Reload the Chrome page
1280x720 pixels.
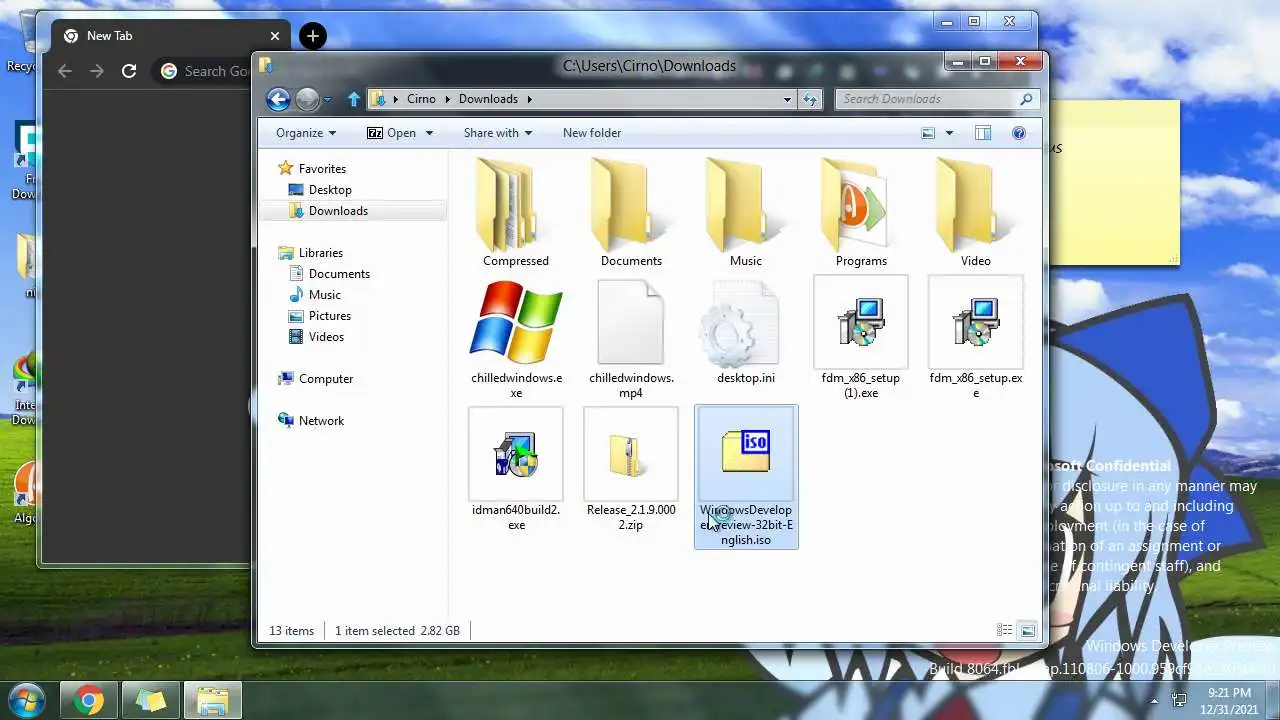(x=129, y=71)
